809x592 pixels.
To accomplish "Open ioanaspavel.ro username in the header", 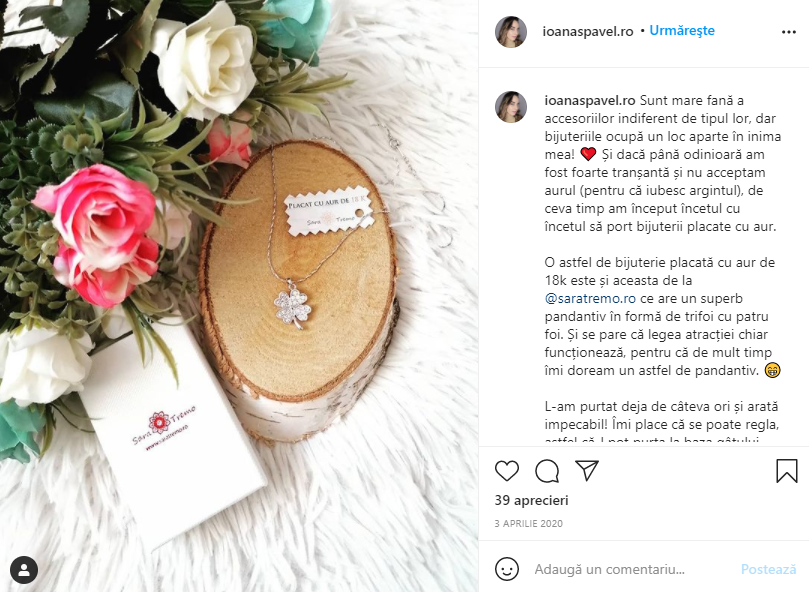I will (588, 31).
